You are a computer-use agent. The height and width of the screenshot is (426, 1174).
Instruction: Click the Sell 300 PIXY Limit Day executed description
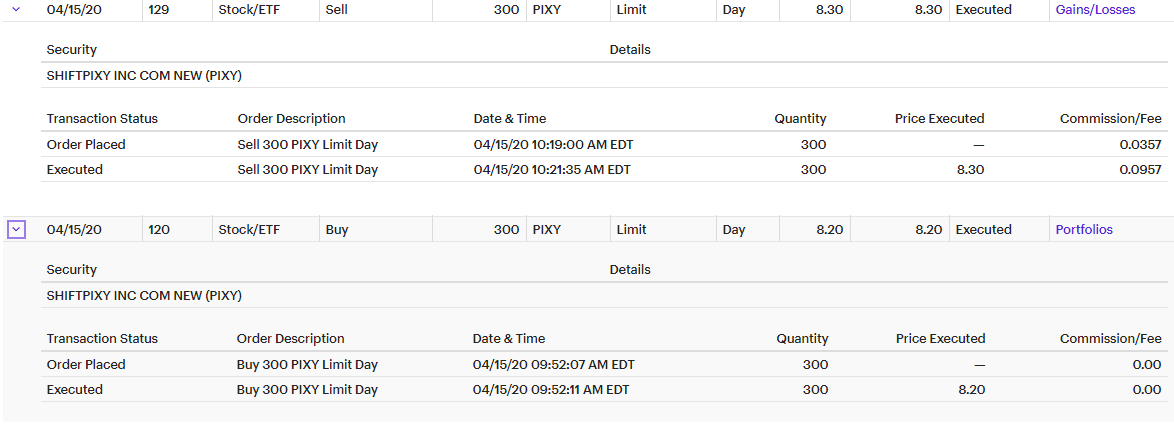click(307, 169)
